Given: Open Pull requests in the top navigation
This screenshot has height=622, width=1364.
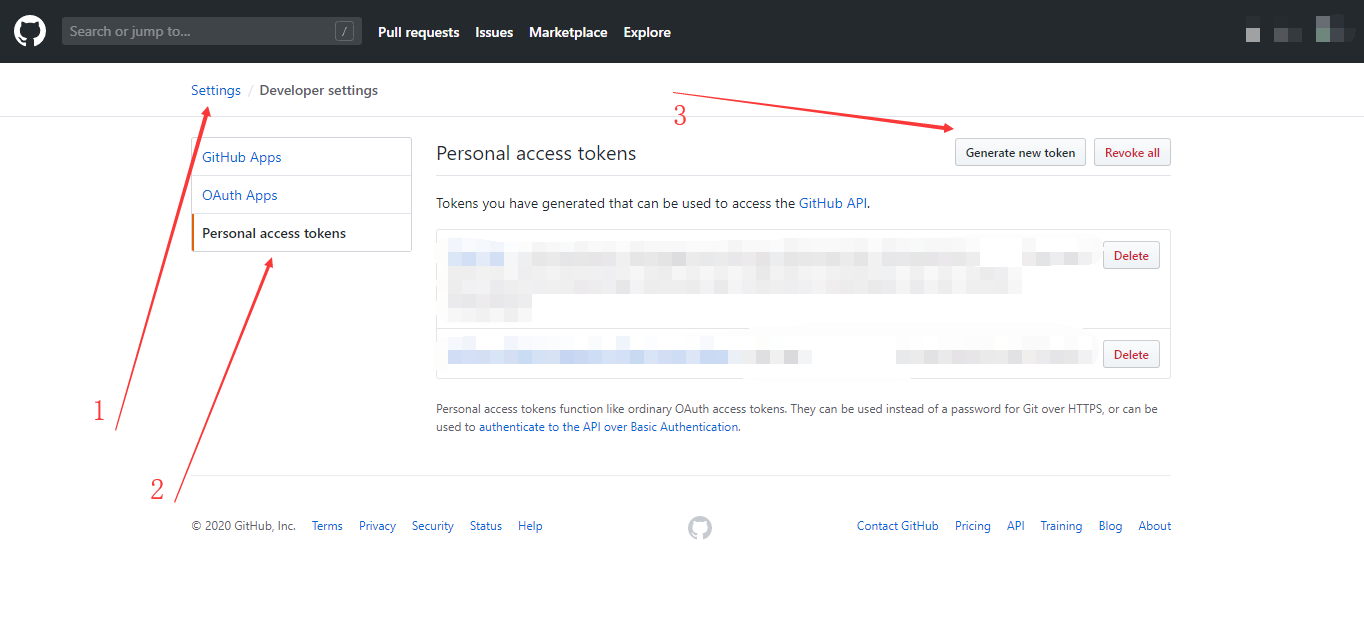Looking at the screenshot, I should (x=419, y=32).
